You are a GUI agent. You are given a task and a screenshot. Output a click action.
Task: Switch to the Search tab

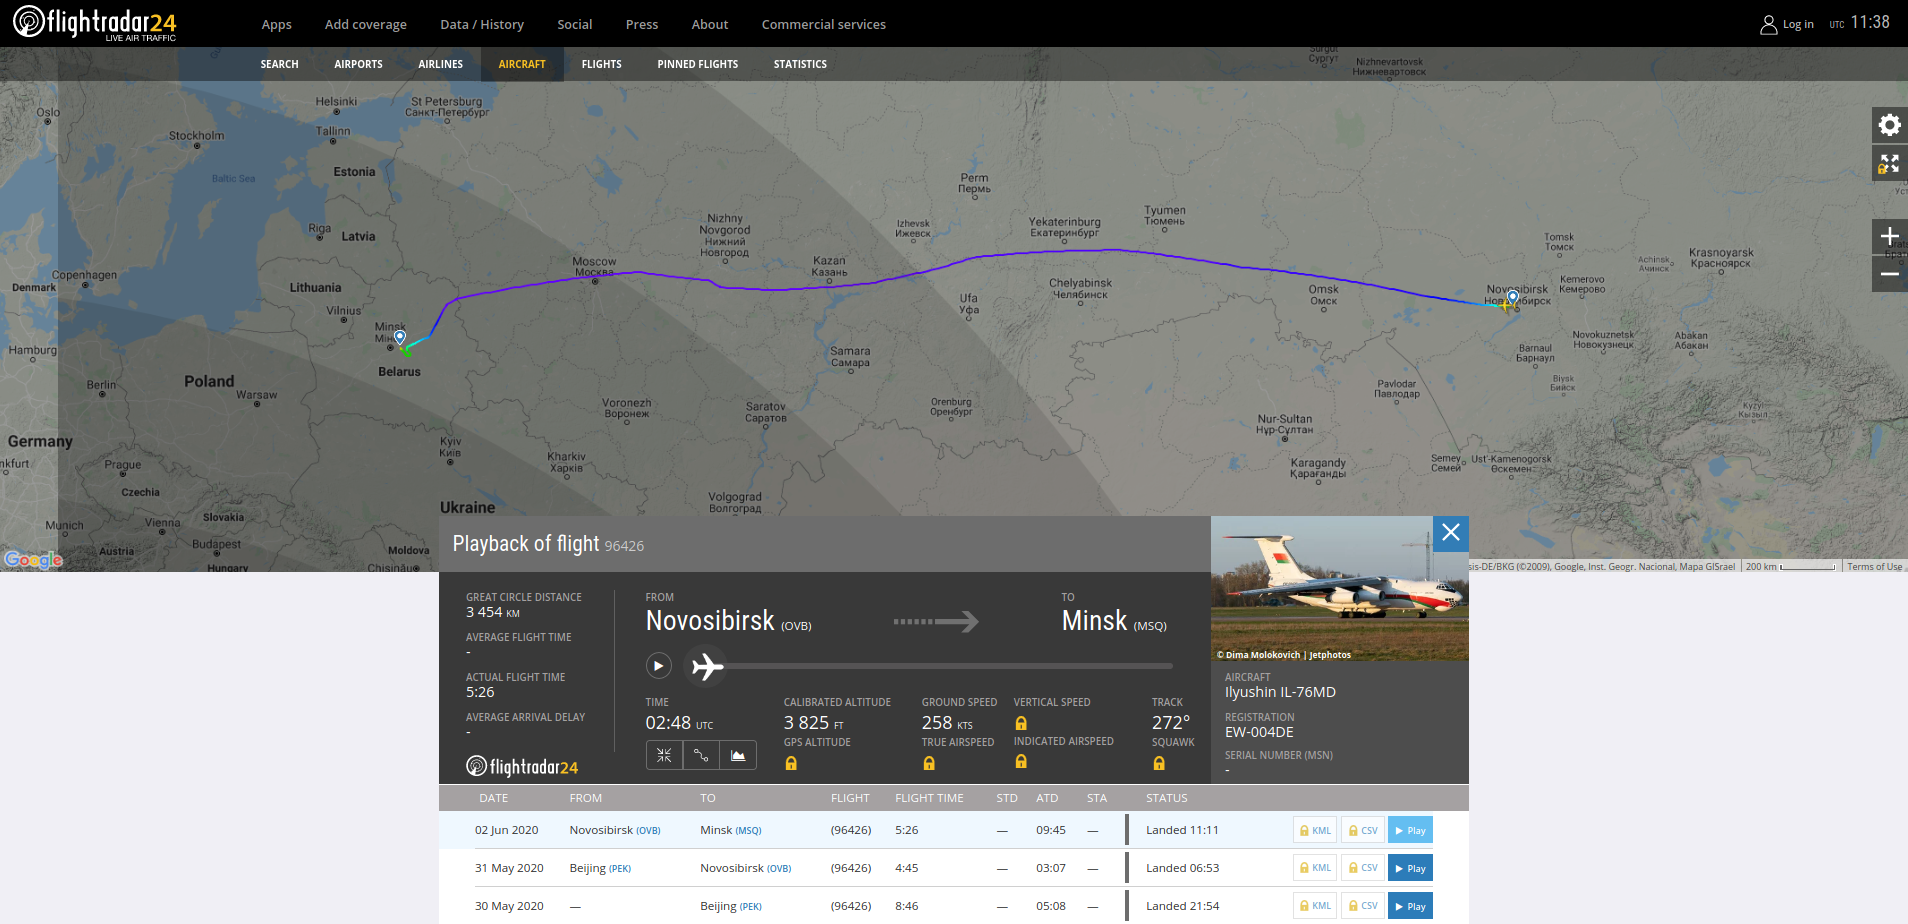click(280, 64)
